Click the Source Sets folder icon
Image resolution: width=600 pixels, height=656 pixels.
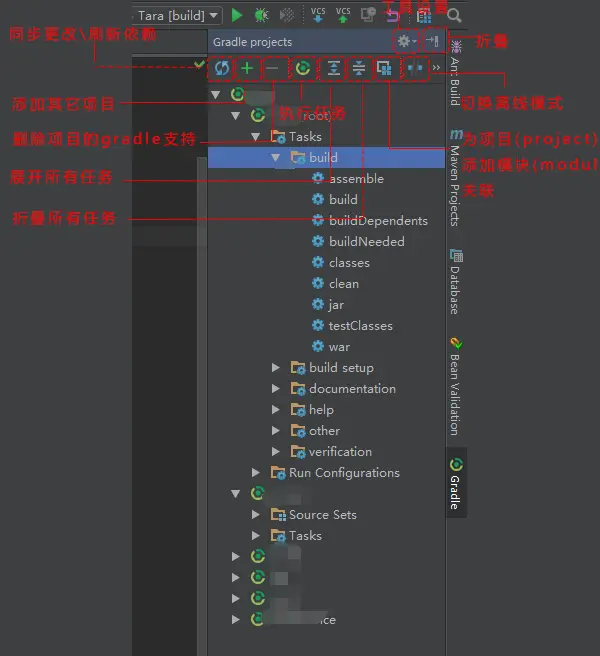[x=278, y=515]
